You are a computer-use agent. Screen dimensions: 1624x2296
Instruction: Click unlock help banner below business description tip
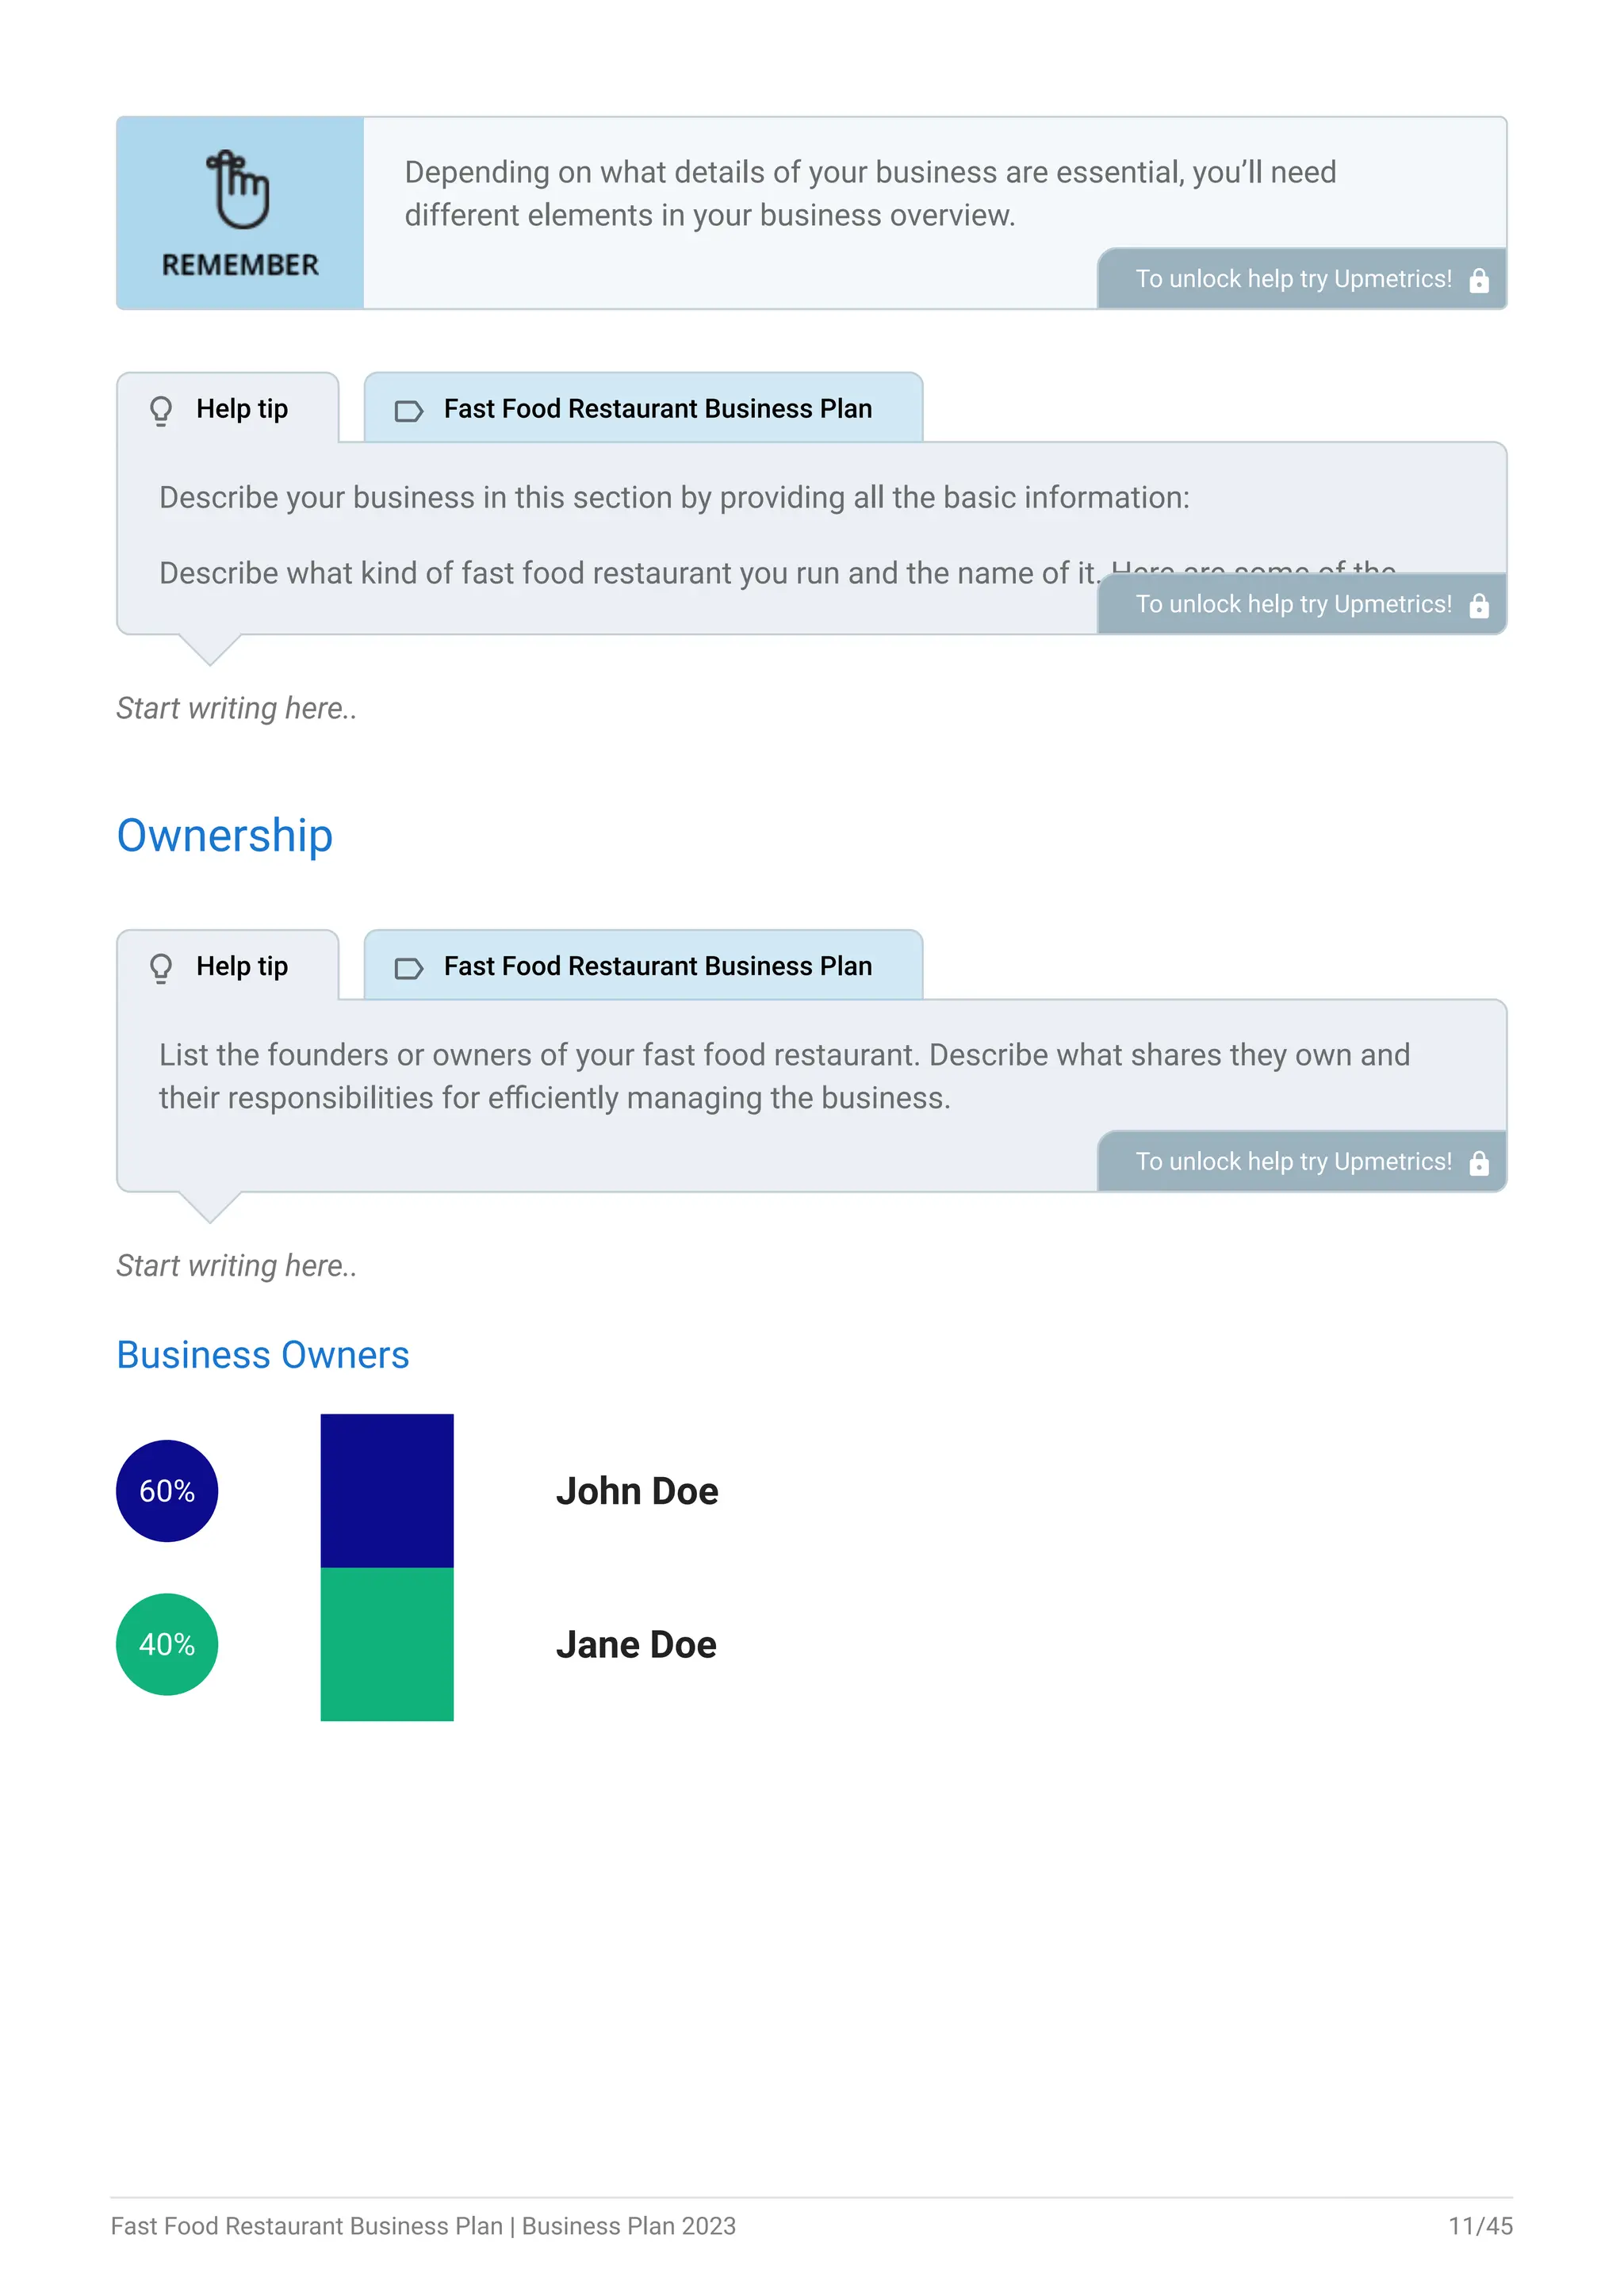tap(1302, 604)
